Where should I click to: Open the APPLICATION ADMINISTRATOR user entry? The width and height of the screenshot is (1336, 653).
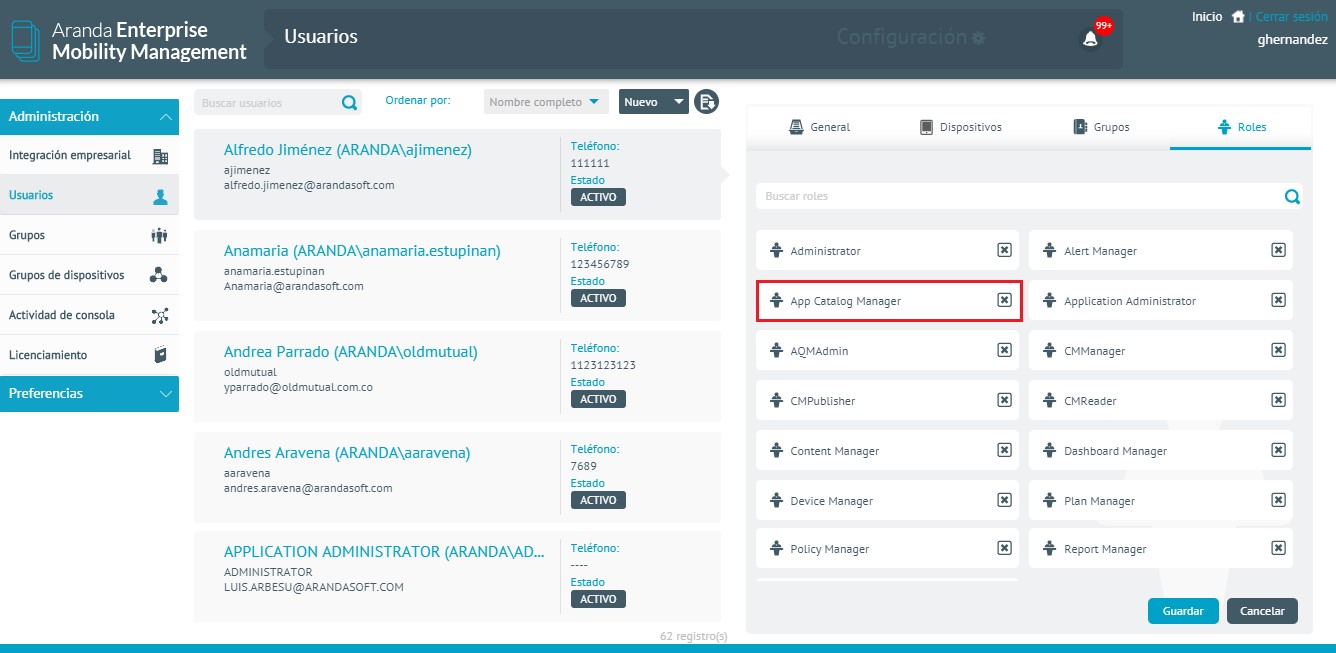(457, 577)
